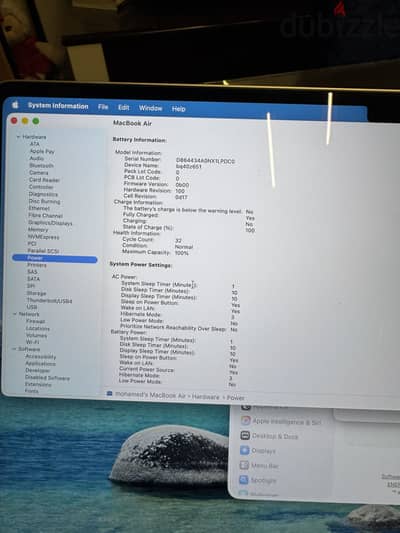Select Wi-Fi under Network
400x533 pixels.
32,342
